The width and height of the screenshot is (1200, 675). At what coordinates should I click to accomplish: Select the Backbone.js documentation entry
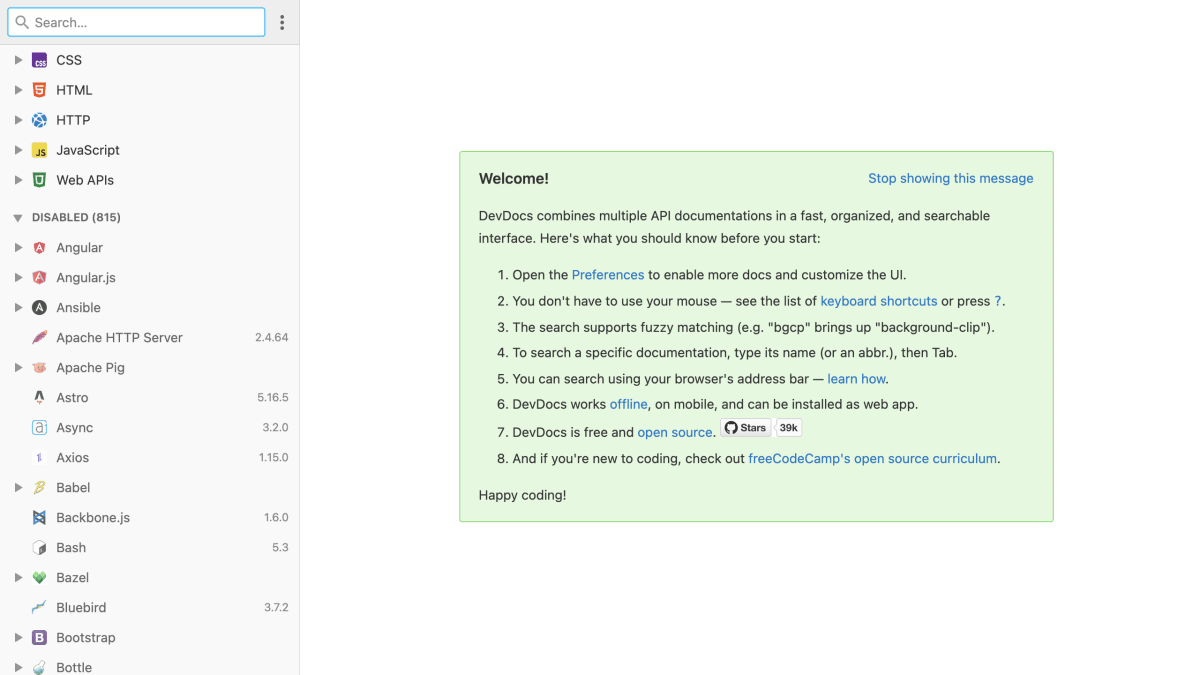pyautogui.click(x=150, y=518)
